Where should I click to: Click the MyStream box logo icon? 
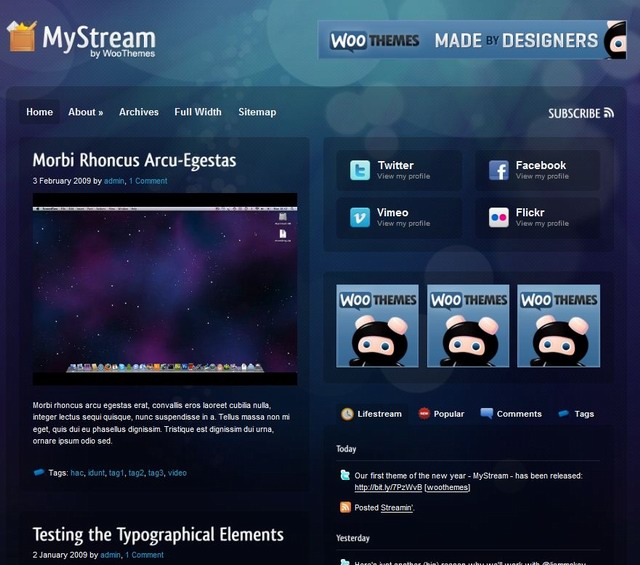(x=22, y=36)
